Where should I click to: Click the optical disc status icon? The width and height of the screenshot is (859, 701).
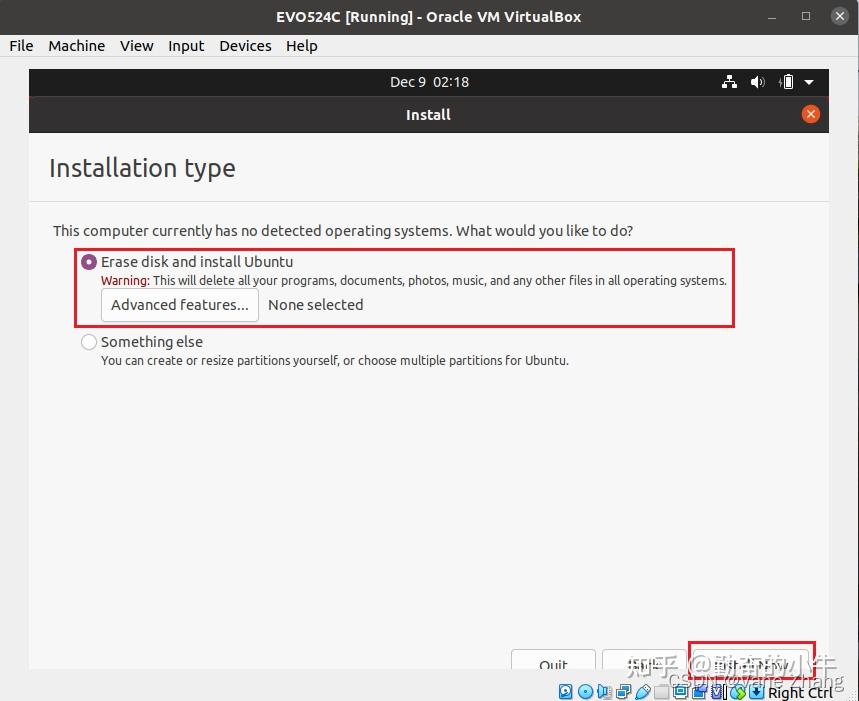(x=586, y=692)
